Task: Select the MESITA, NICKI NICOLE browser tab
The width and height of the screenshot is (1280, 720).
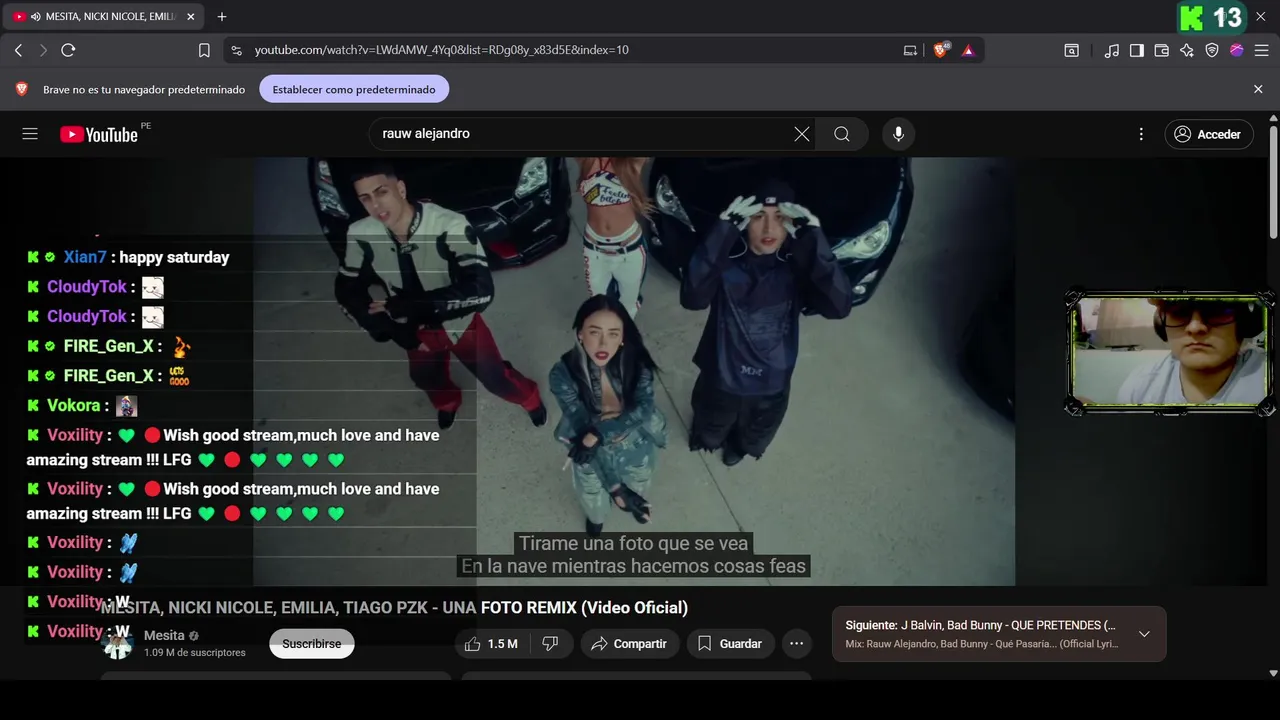Action: tap(104, 17)
